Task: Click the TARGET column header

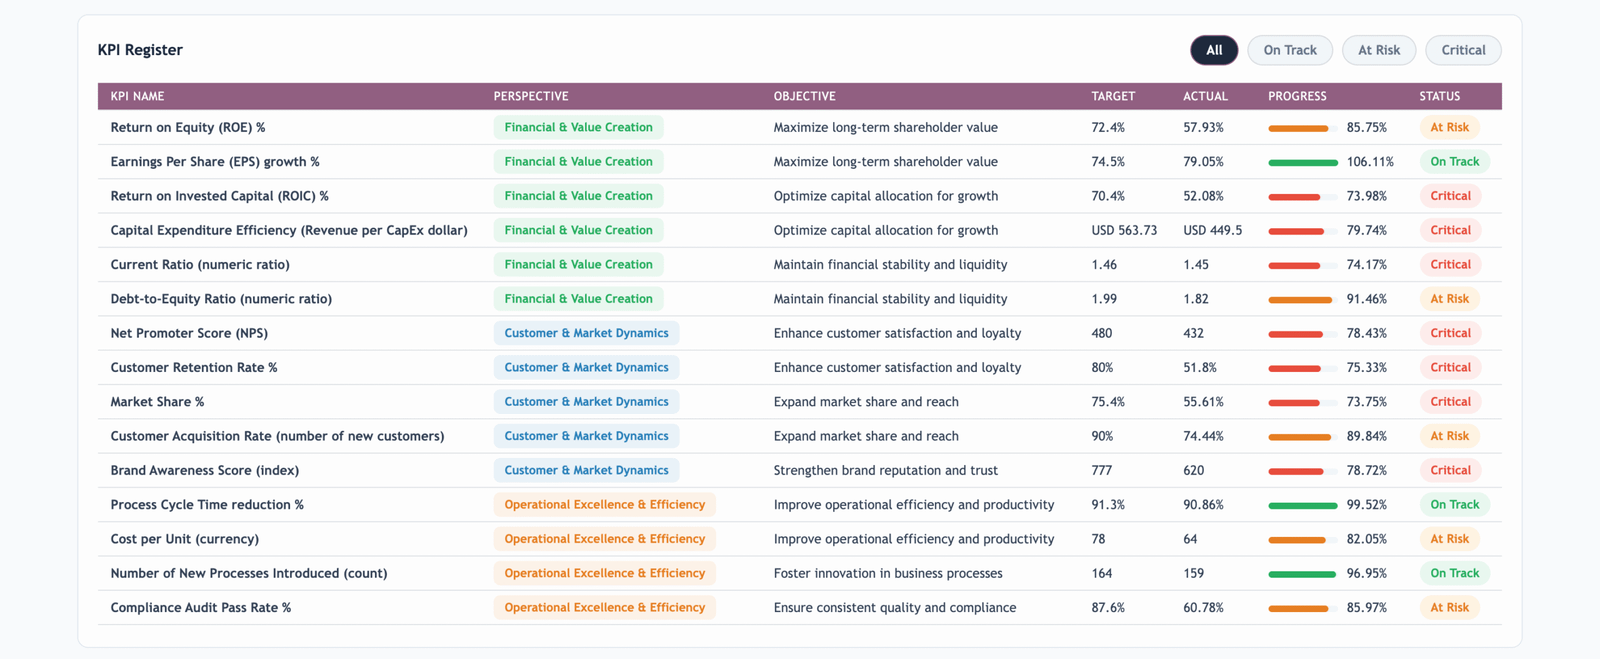Action: pyautogui.click(x=1113, y=96)
